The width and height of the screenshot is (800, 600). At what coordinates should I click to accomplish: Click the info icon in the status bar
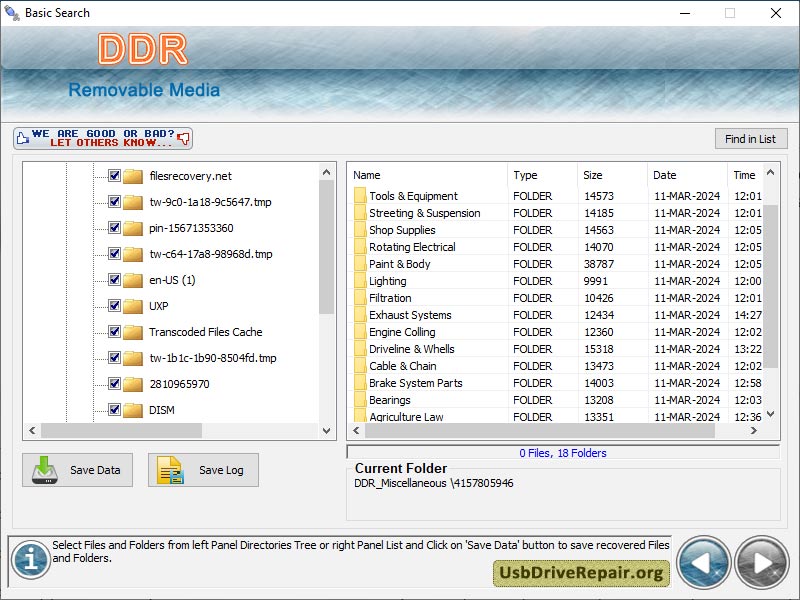point(31,559)
